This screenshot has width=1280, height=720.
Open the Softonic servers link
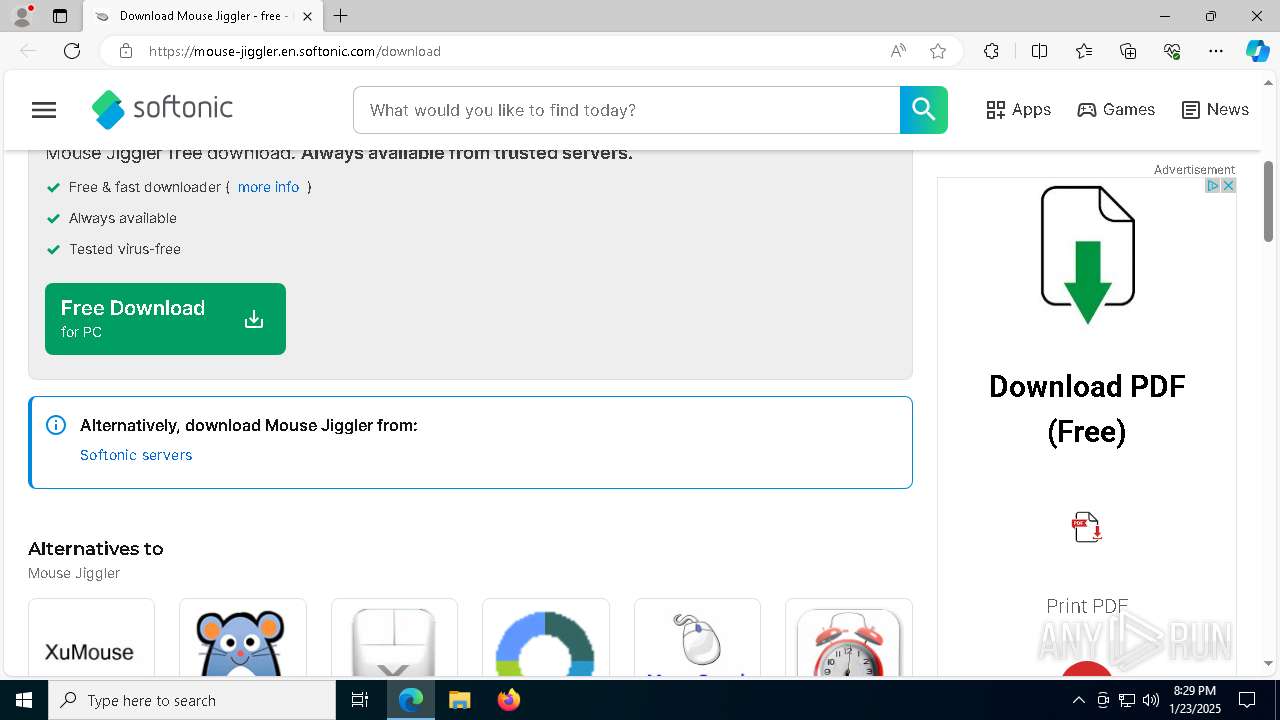click(136, 455)
